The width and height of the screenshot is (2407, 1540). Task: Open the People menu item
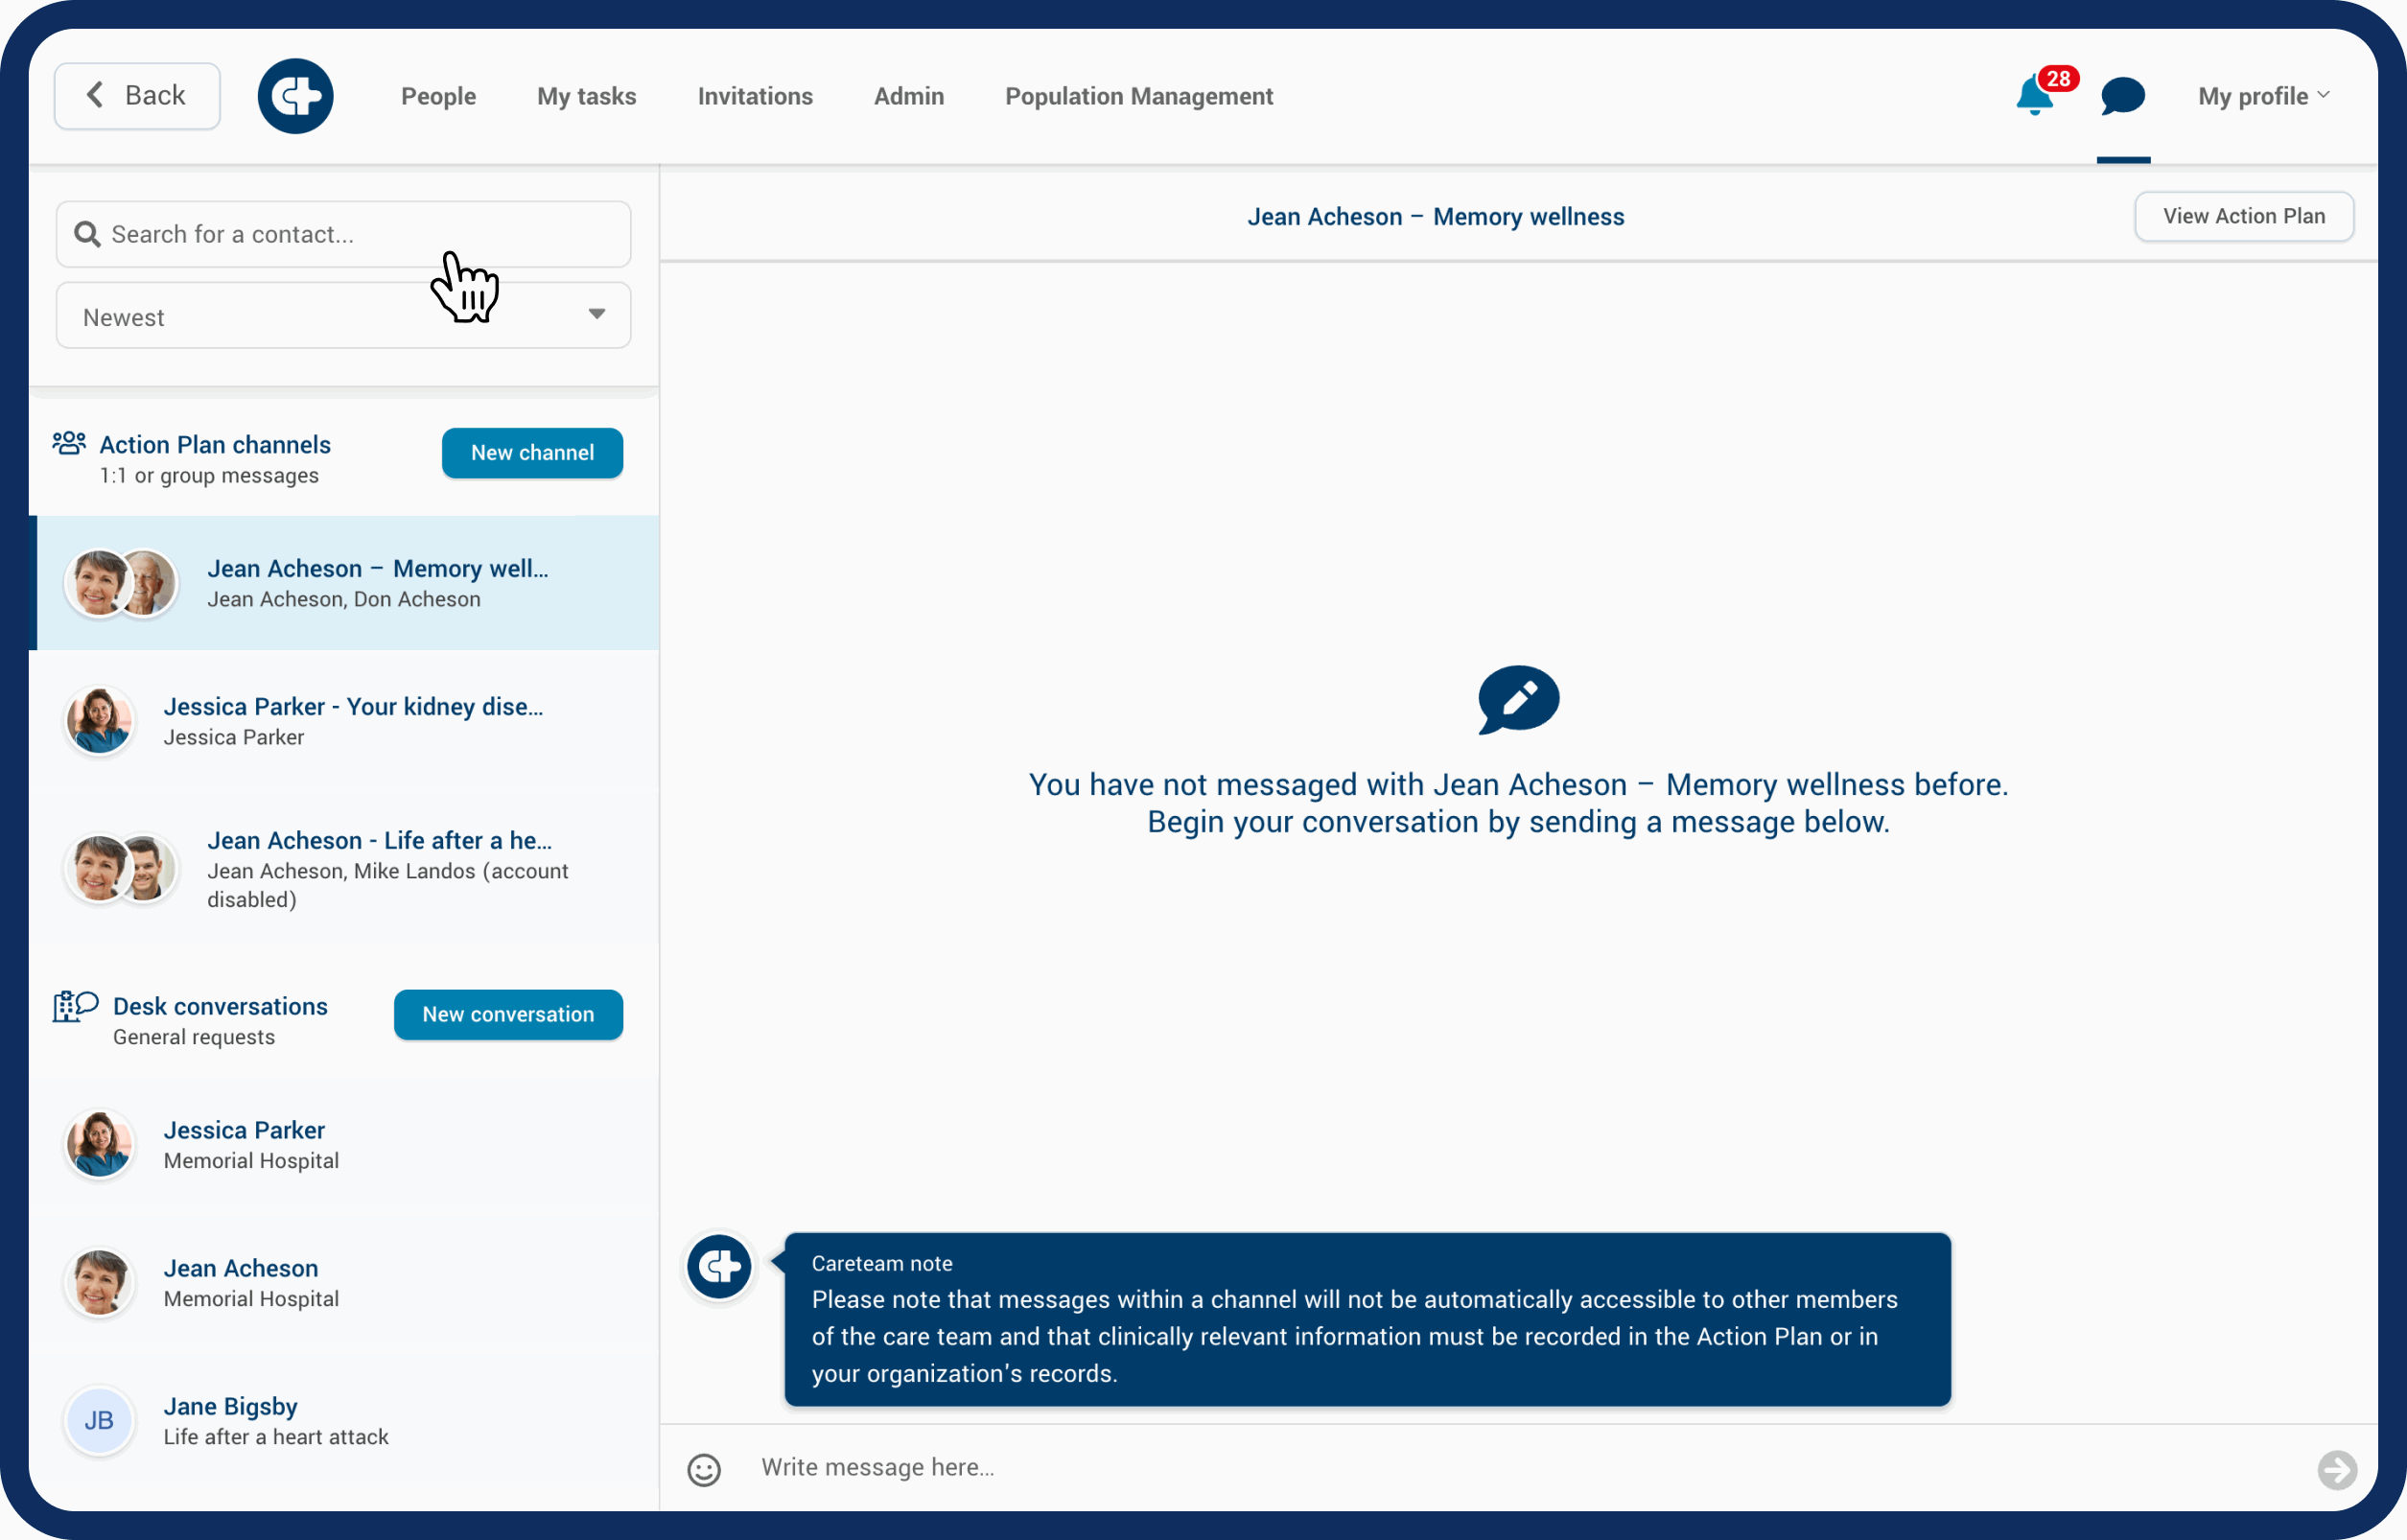pyautogui.click(x=438, y=96)
